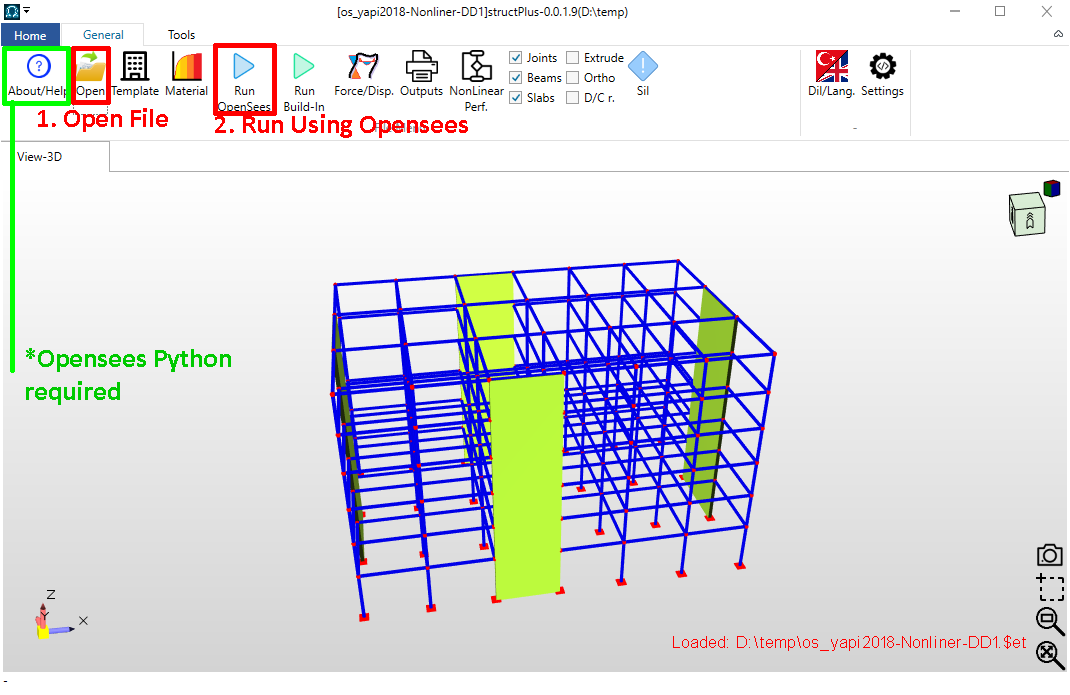Click the Open file folder icon

pyautogui.click(x=91, y=67)
